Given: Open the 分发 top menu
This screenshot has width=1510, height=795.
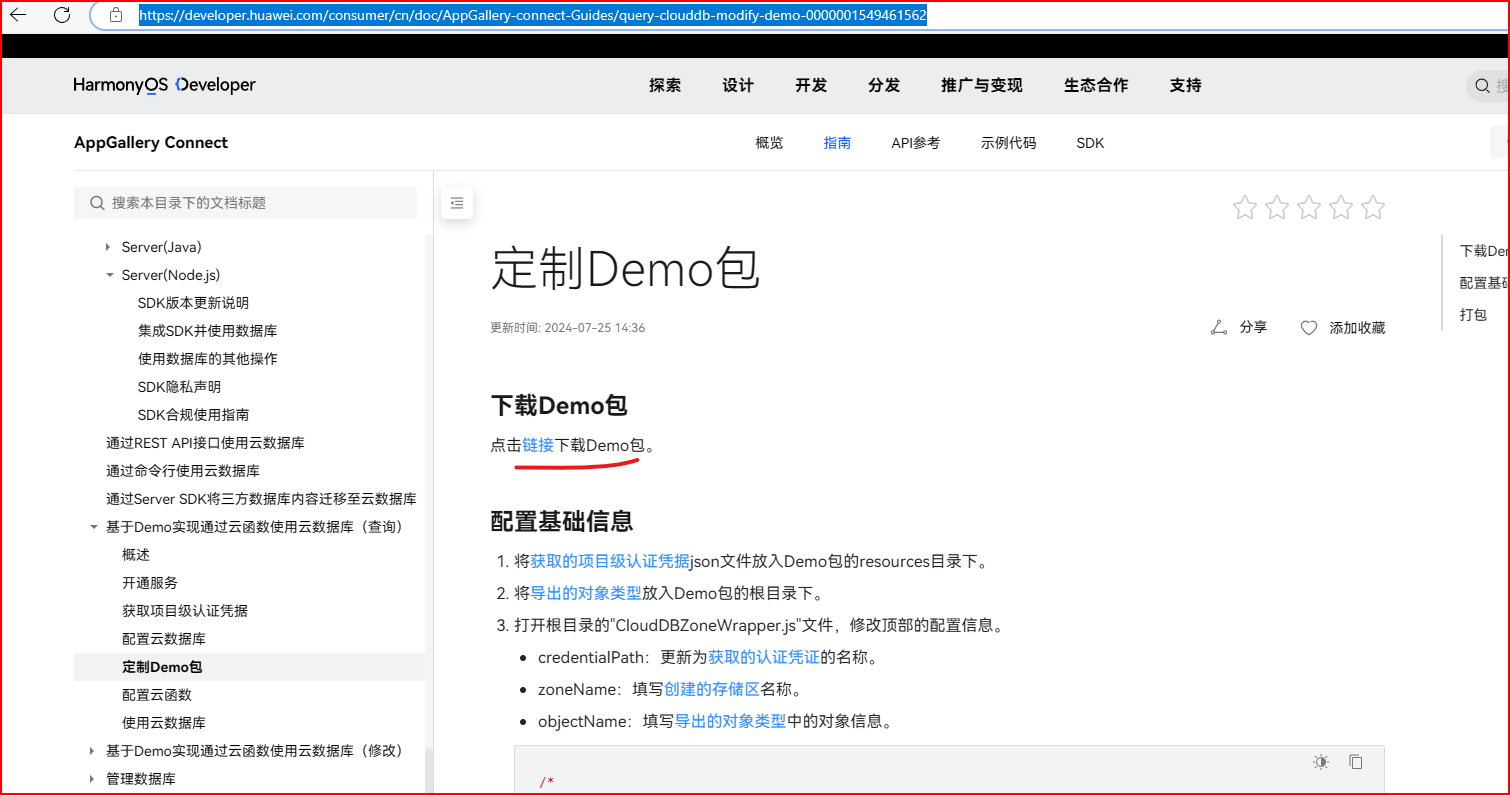Looking at the screenshot, I should tap(884, 86).
